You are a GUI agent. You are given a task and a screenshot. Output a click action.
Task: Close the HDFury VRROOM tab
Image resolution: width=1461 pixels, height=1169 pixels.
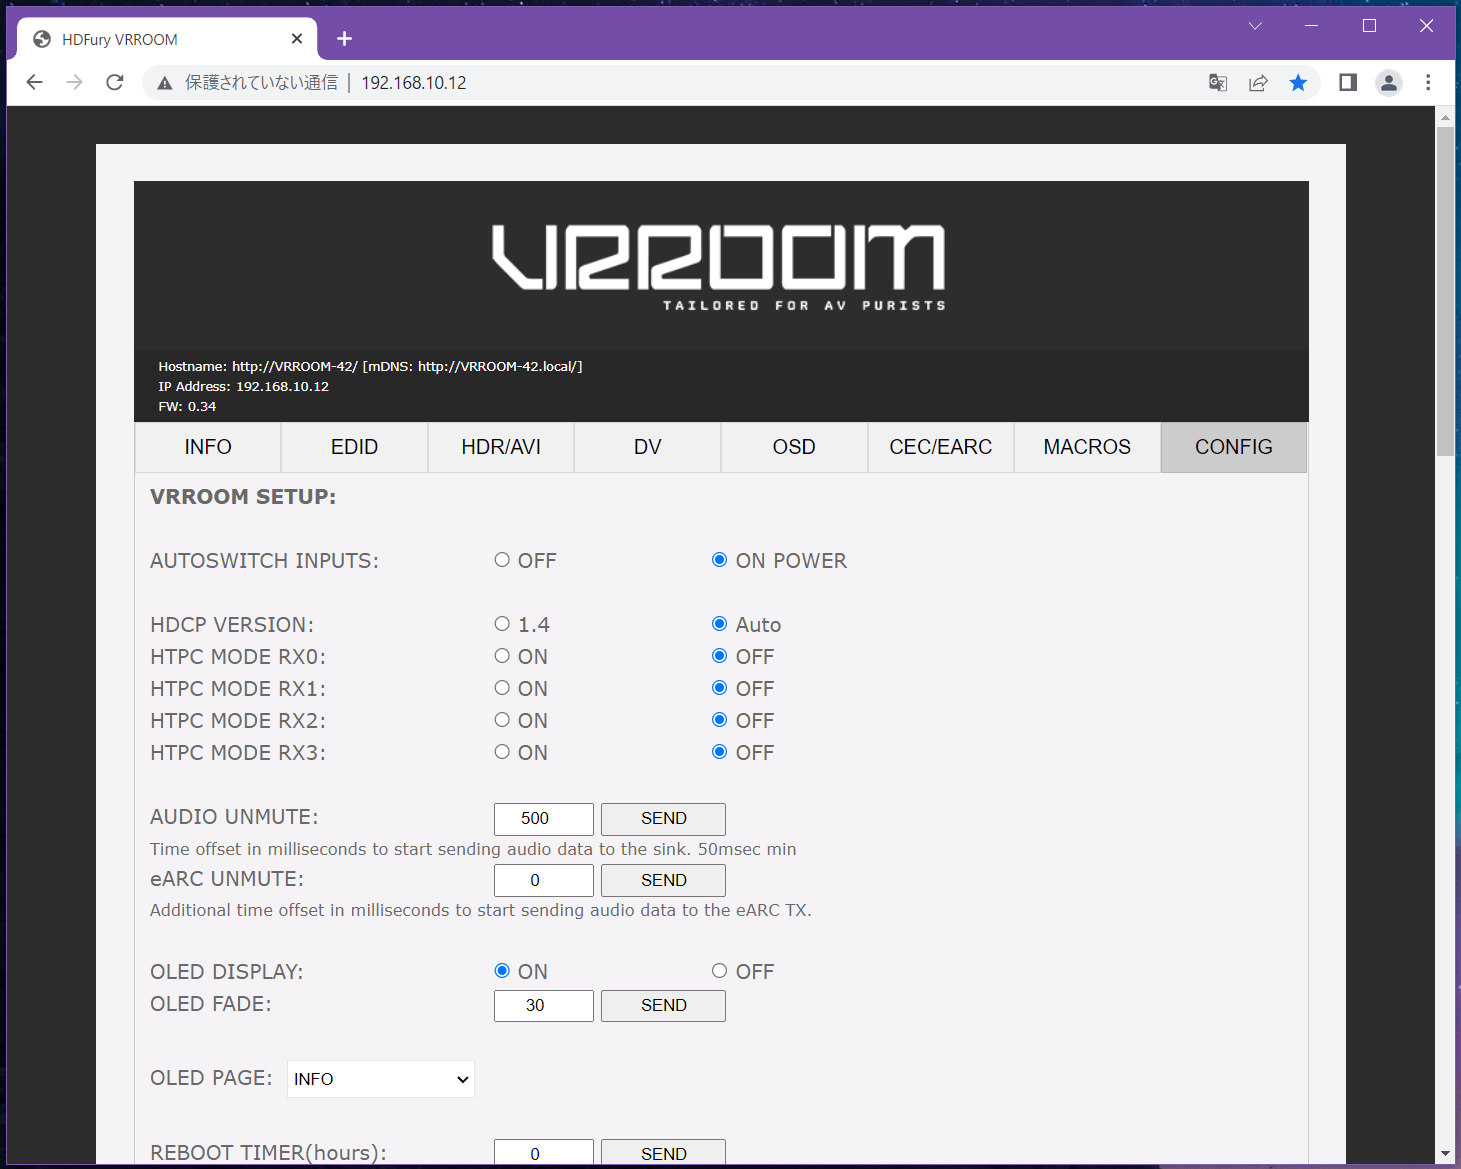[x=297, y=38]
